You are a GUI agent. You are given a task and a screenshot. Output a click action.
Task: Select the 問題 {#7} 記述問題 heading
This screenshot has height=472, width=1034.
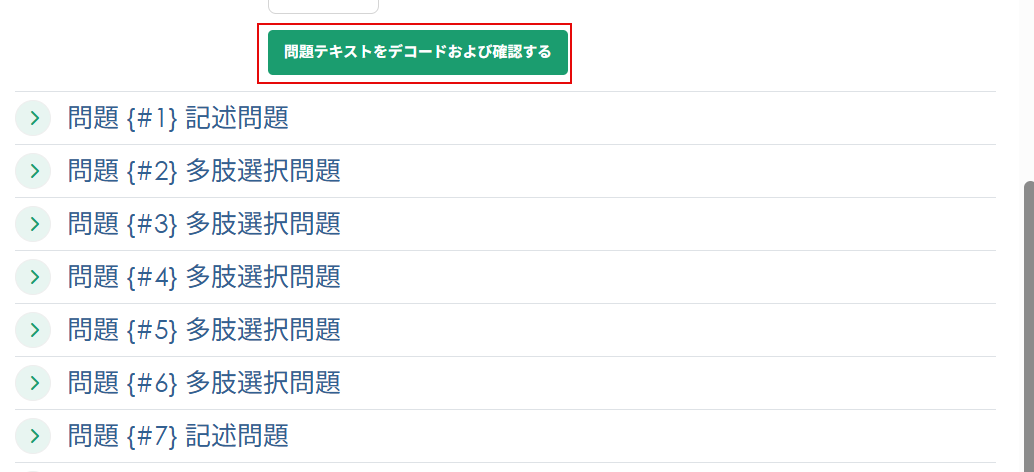pos(178,436)
